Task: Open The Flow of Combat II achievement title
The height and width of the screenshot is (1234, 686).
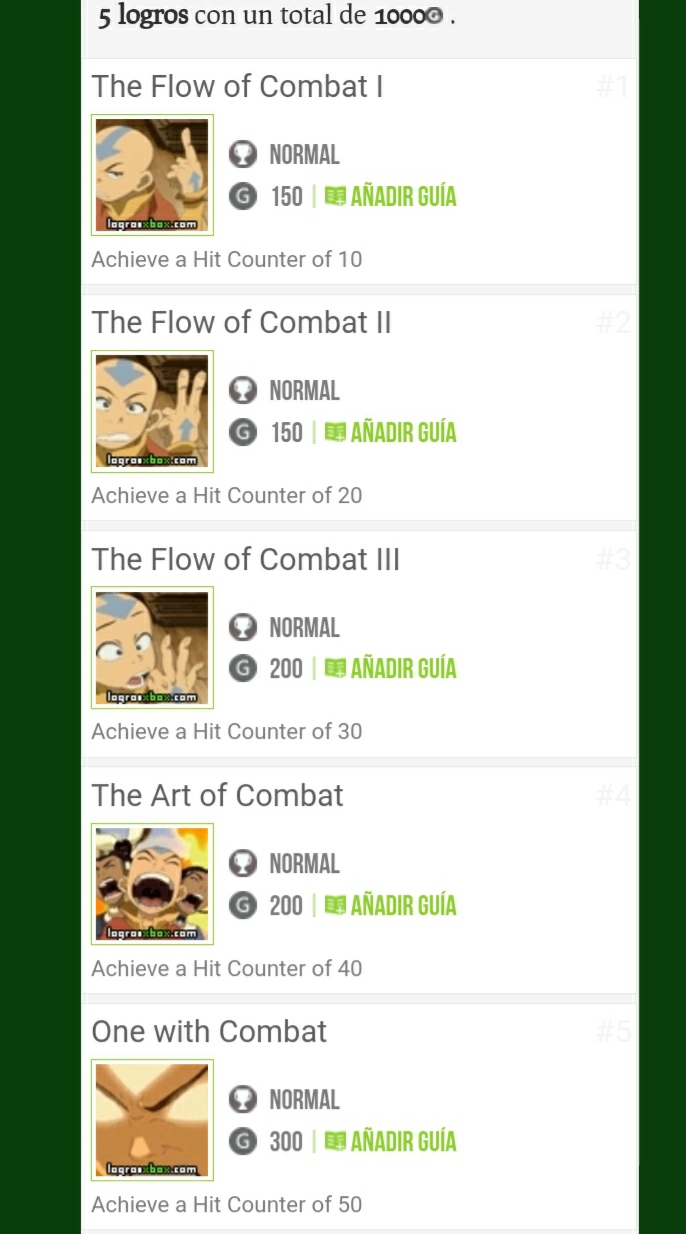Action: (x=241, y=323)
